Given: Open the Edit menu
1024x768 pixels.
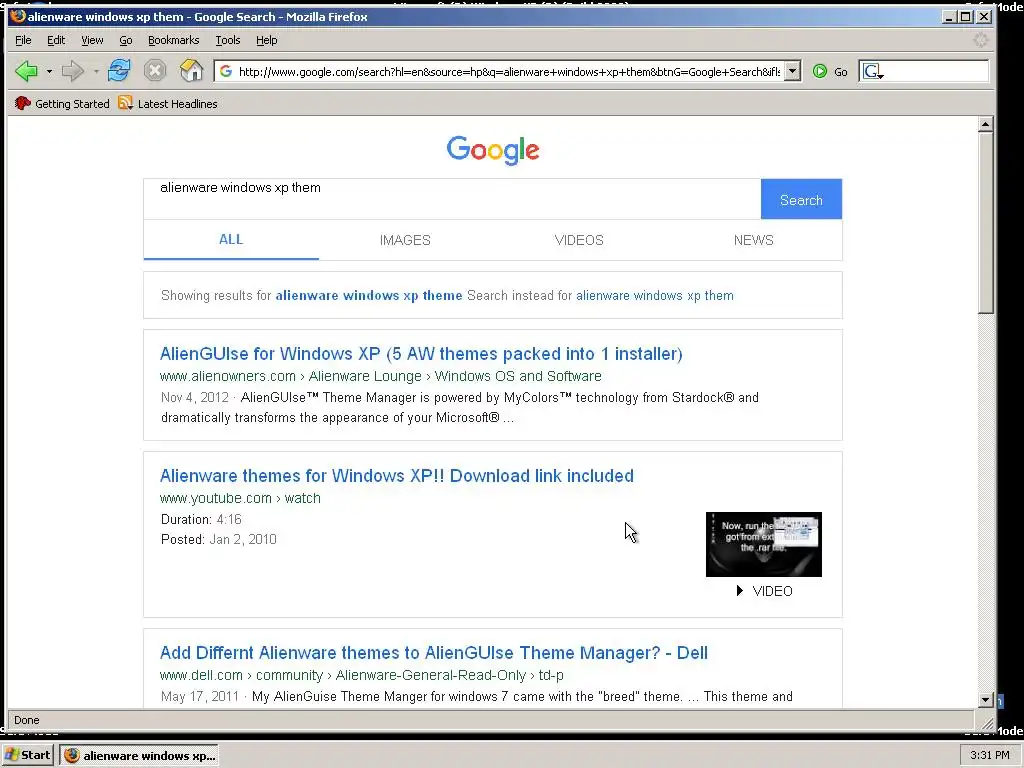Looking at the screenshot, I should (56, 40).
